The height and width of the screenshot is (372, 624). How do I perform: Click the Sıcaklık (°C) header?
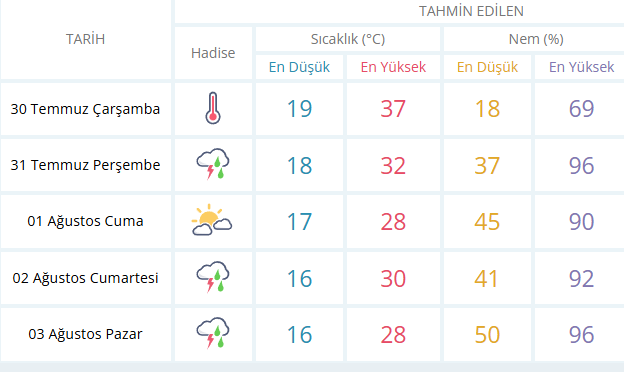click(x=348, y=39)
